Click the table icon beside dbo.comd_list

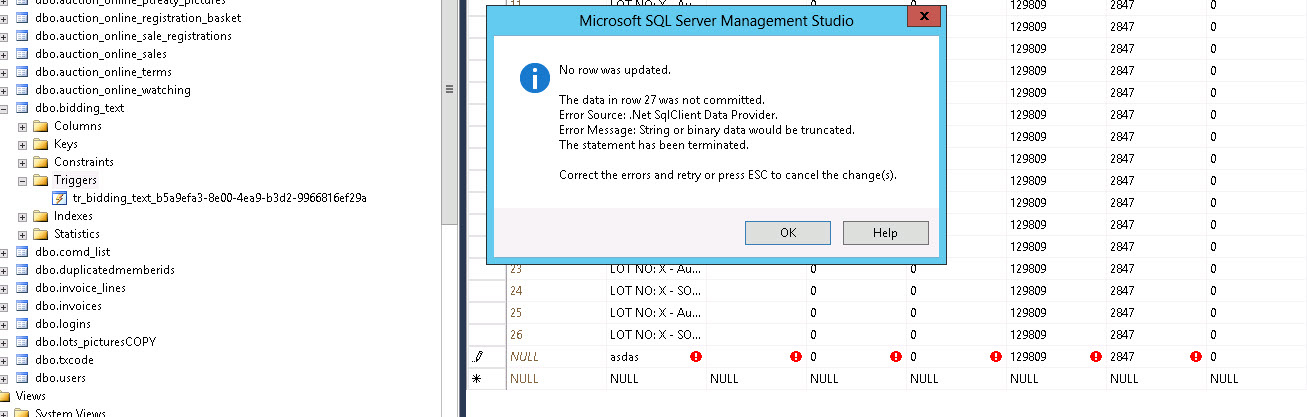click(x=22, y=252)
